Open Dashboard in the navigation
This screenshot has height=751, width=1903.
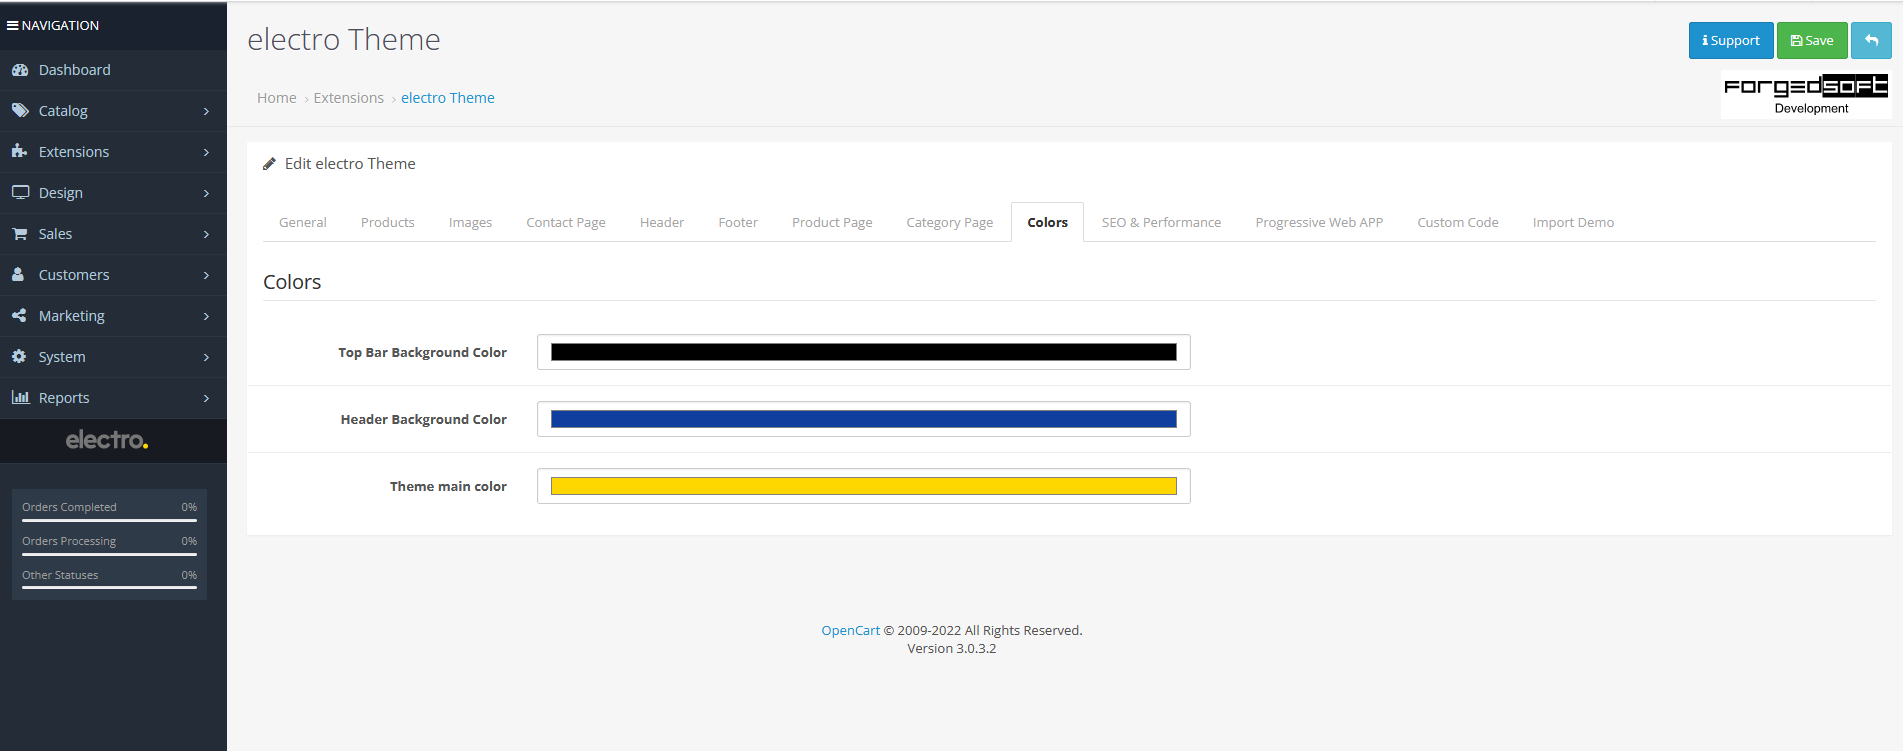coord(113,70)
